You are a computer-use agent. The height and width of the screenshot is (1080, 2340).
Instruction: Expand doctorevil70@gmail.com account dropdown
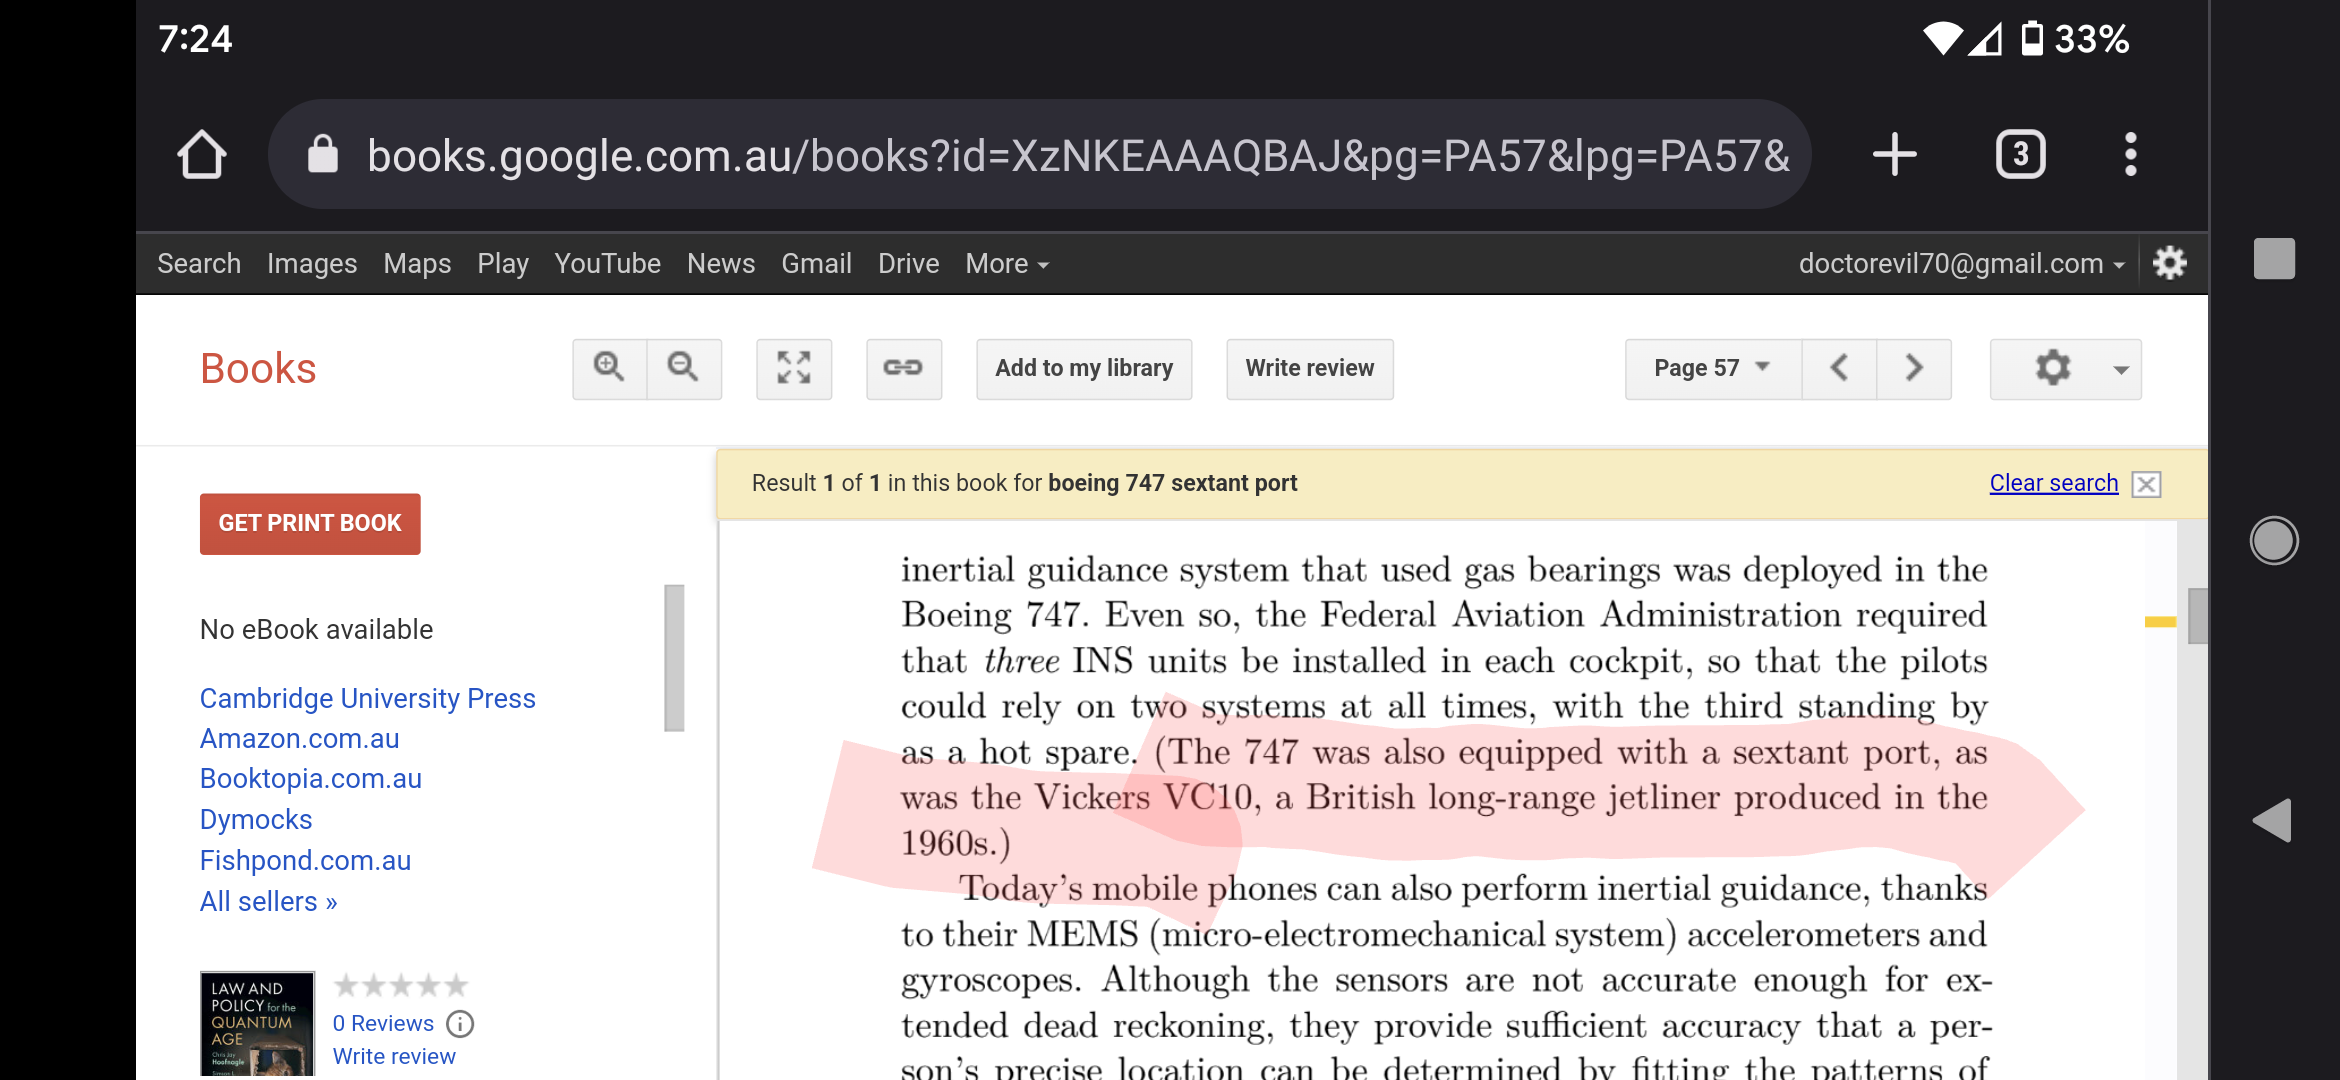(x=1961, y=264)
